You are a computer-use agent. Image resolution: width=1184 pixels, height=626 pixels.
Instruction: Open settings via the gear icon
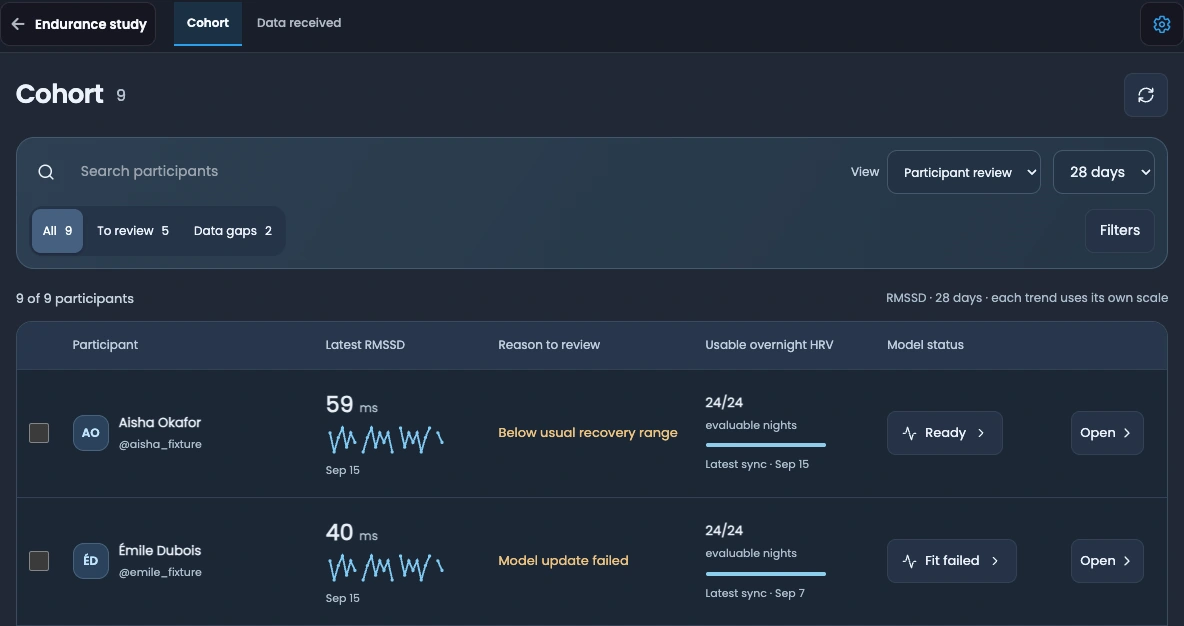pyautogui.click(x=1161, y=24)
